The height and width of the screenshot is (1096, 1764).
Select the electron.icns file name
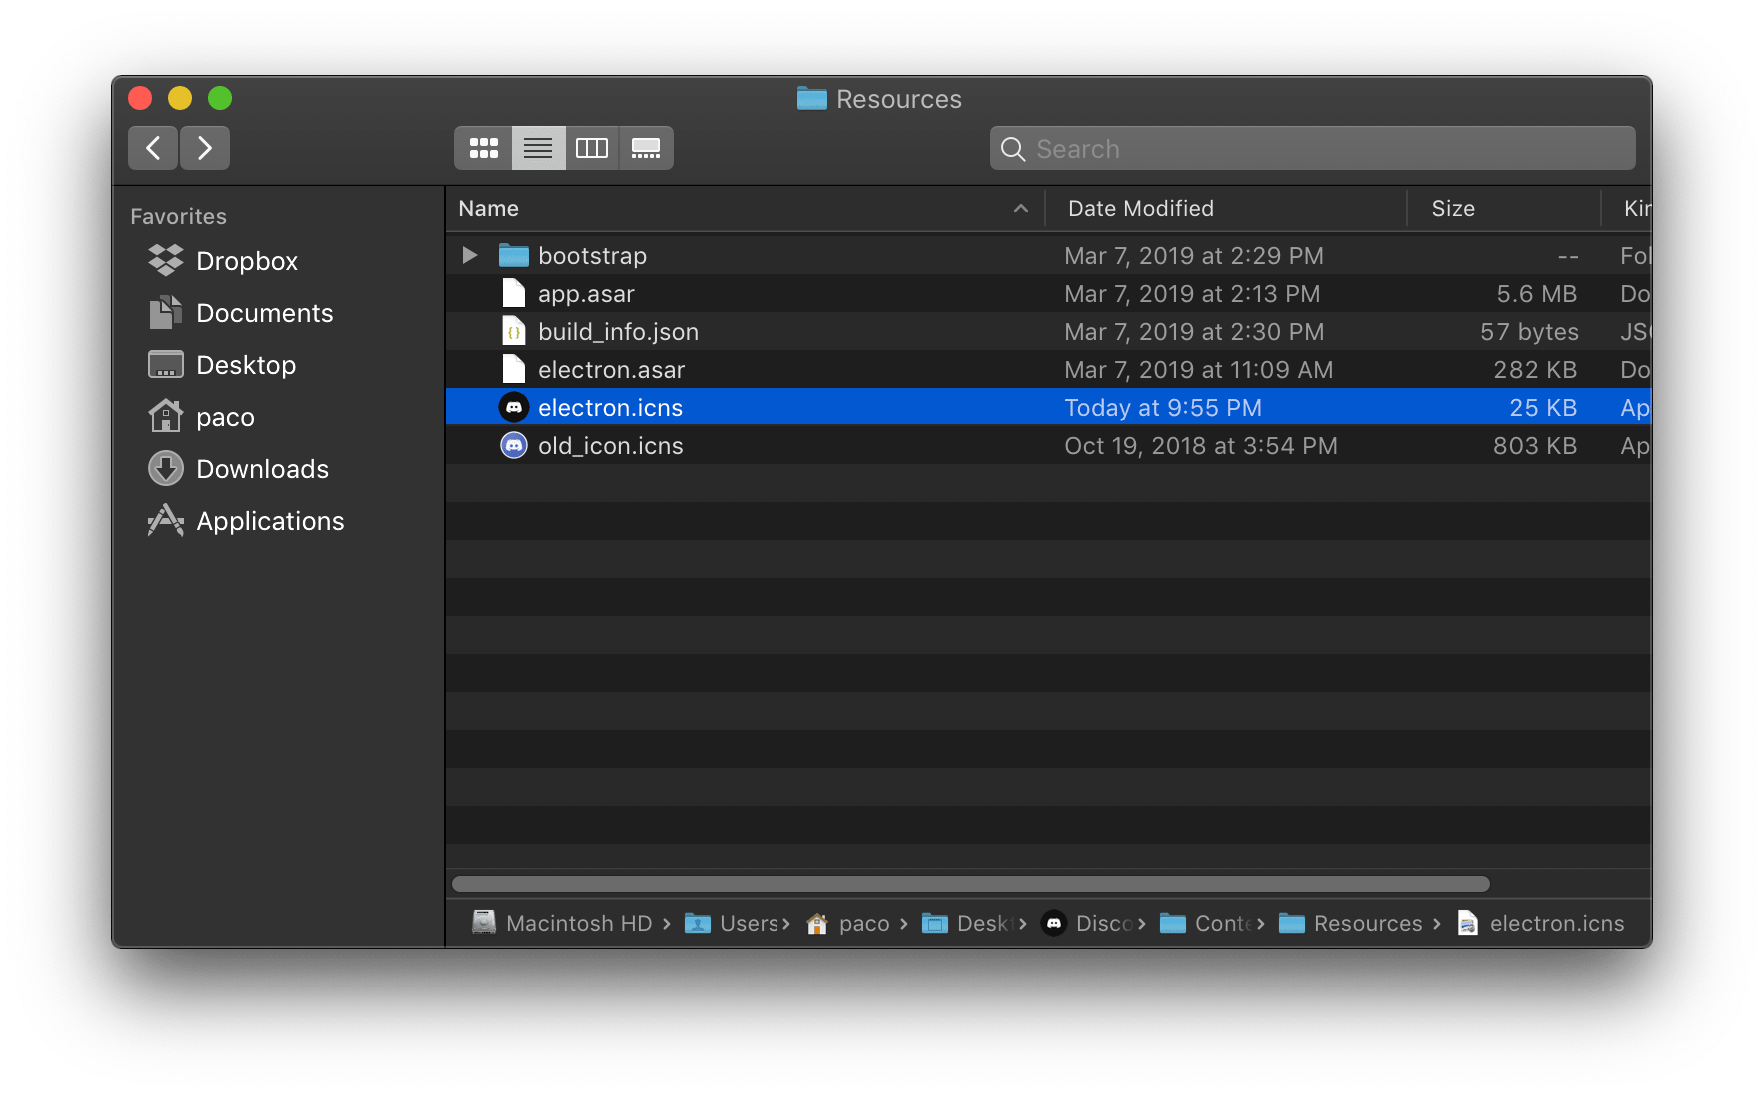[610, 407]
